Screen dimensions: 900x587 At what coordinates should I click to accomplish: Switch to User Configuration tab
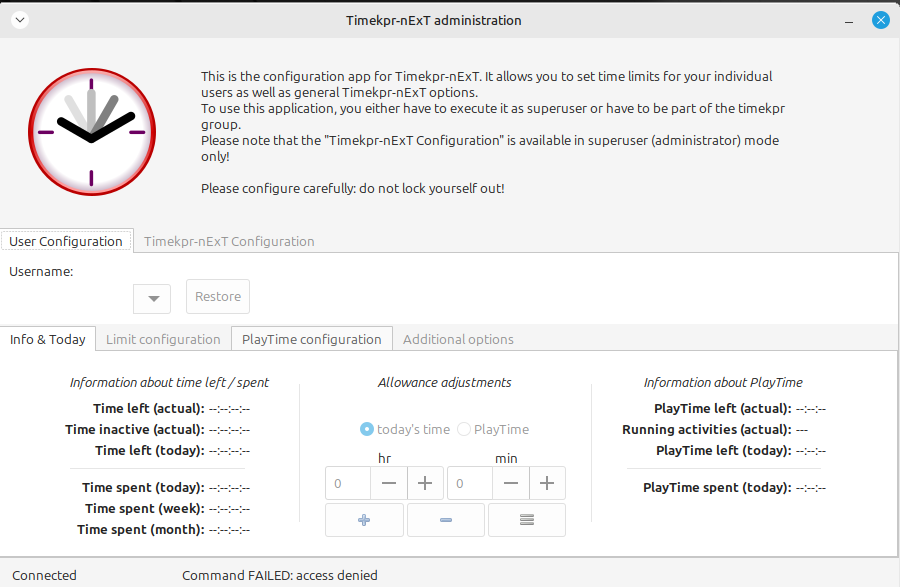click(66, 242)
